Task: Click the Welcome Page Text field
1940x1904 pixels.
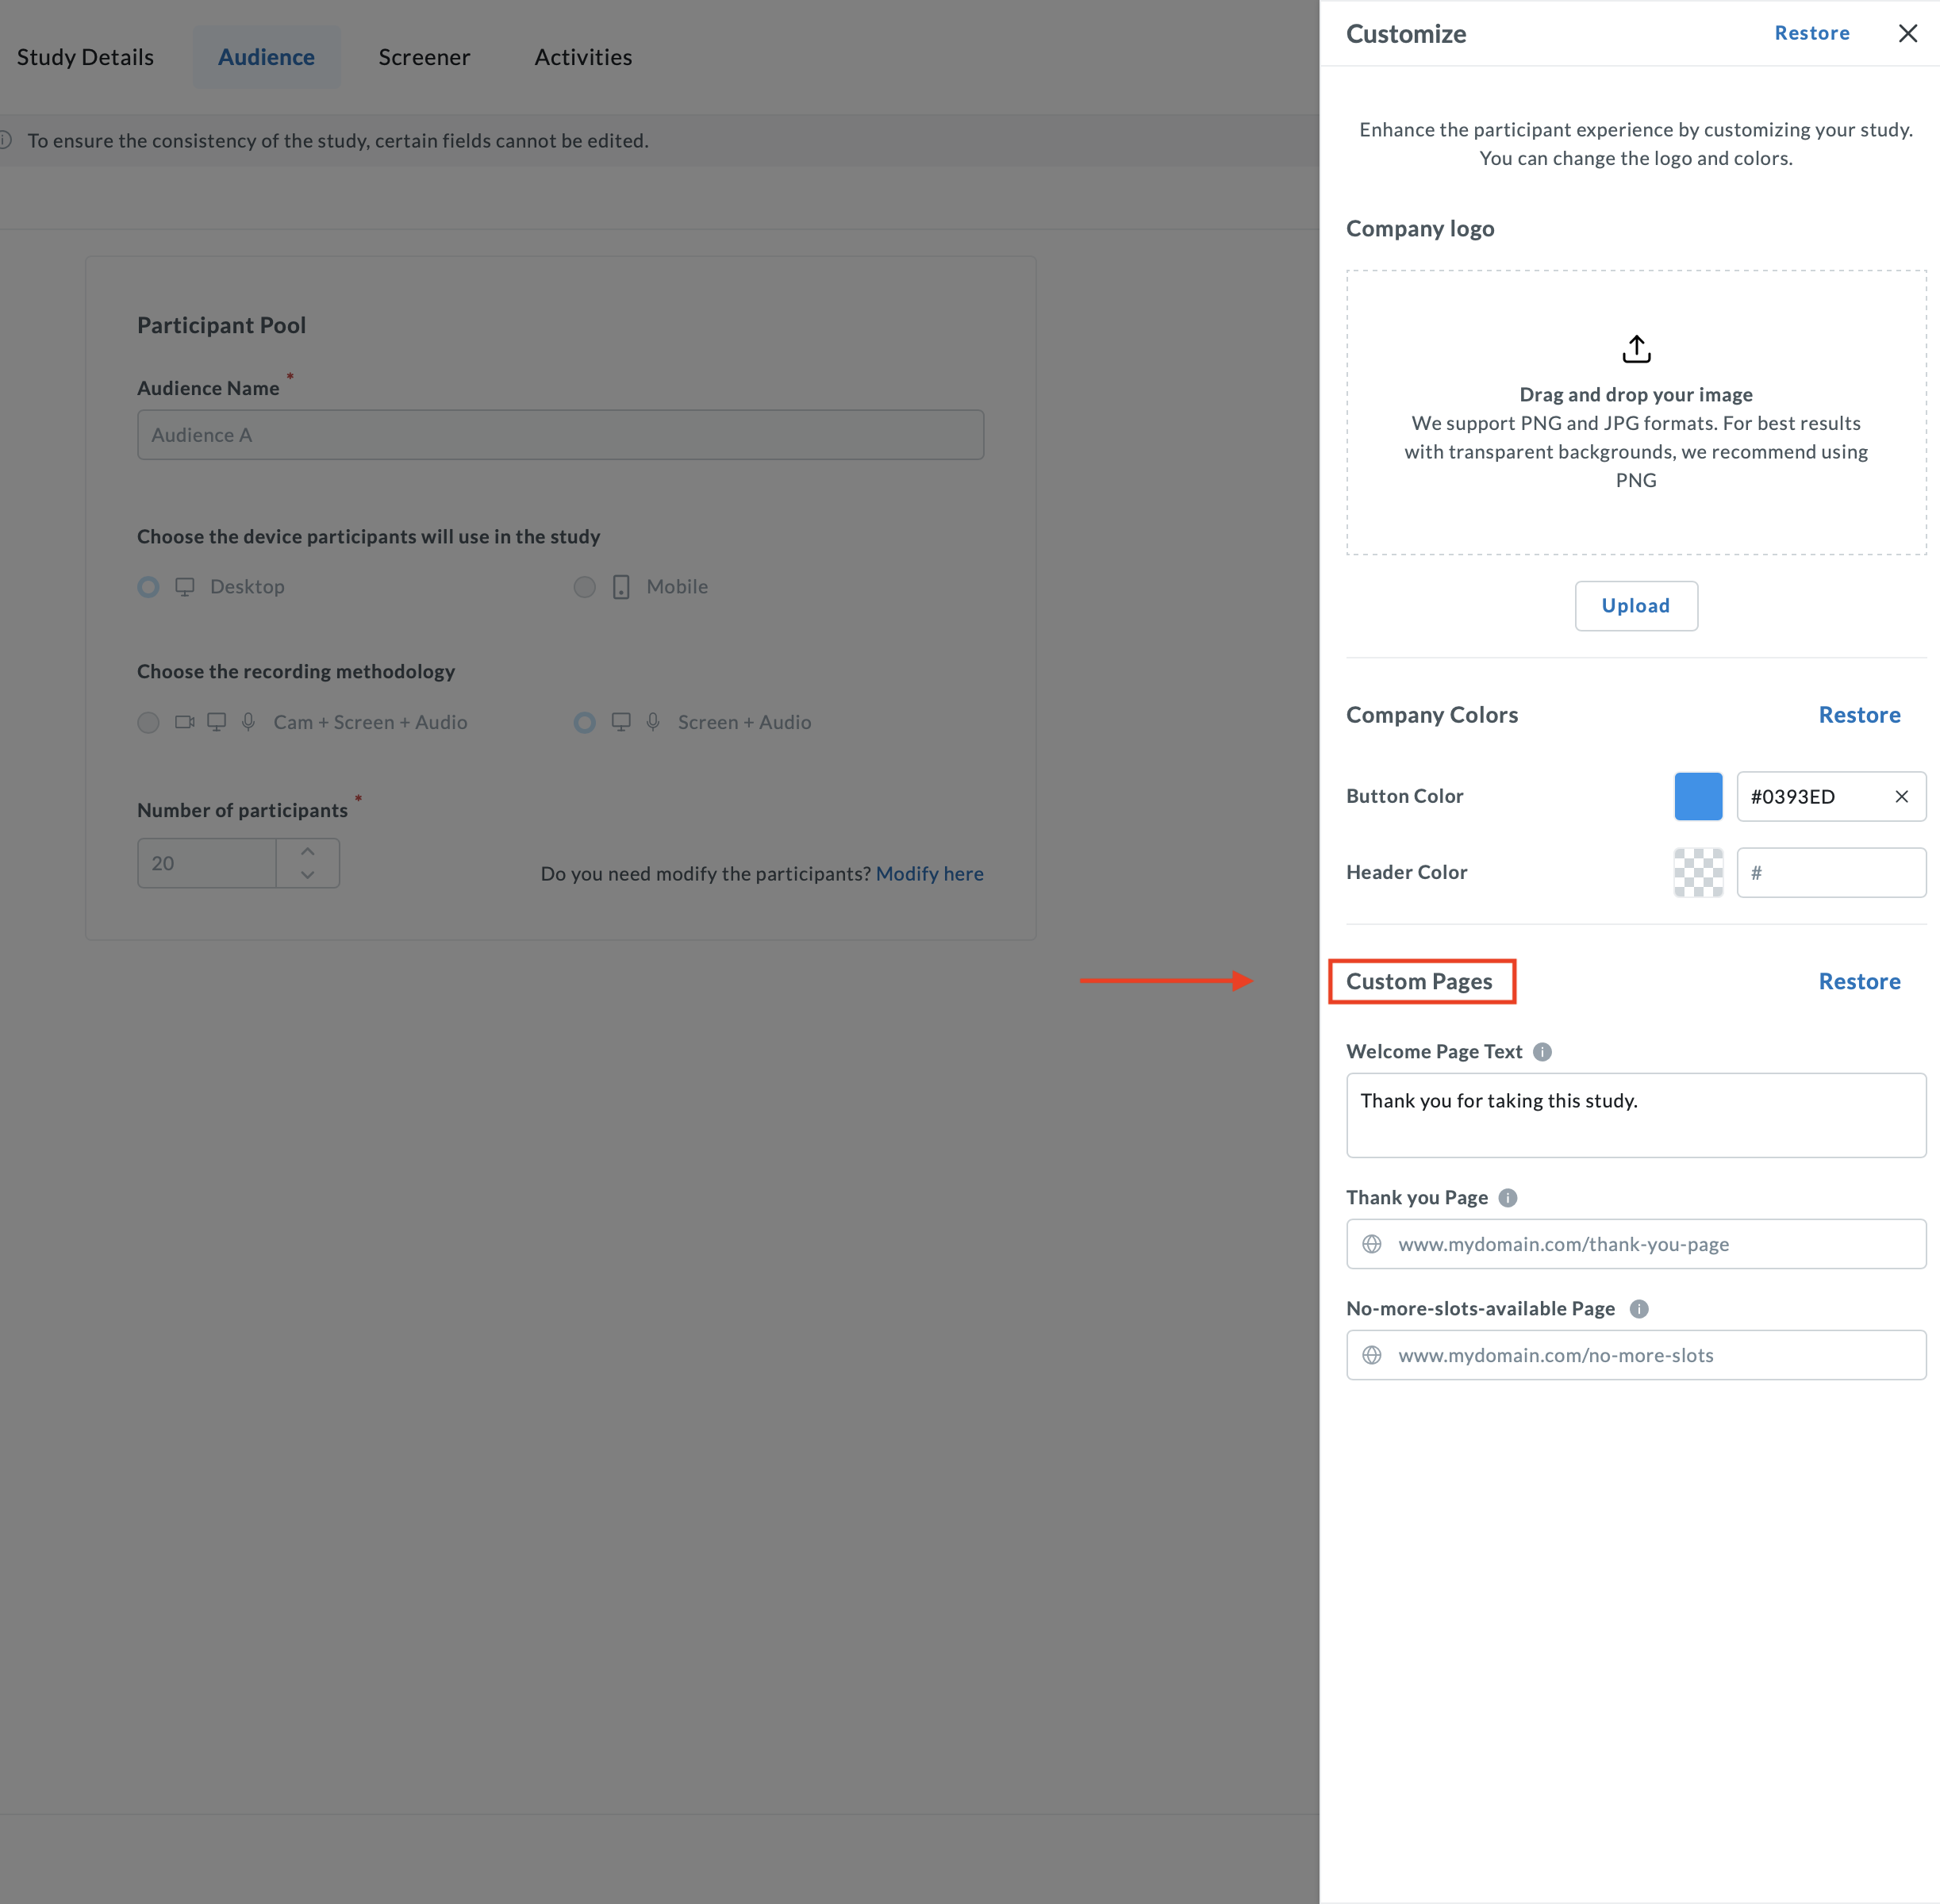Action: pos(1636,1116)
